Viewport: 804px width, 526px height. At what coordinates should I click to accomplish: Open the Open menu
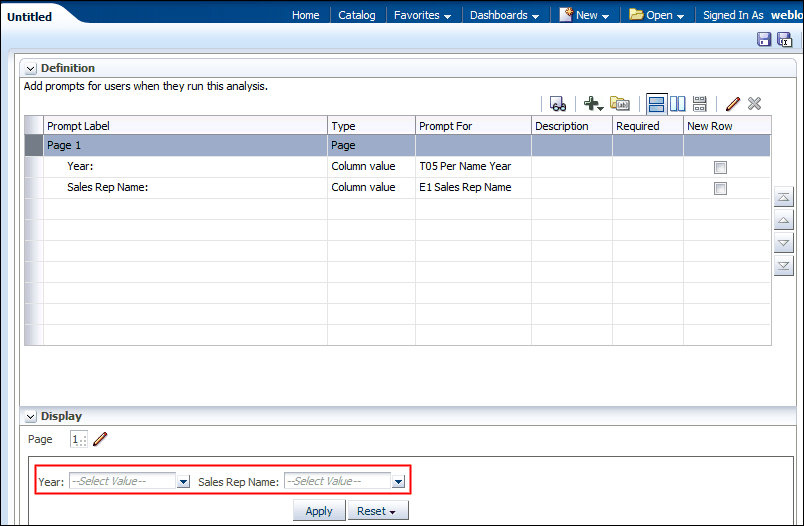coord(657,15)
